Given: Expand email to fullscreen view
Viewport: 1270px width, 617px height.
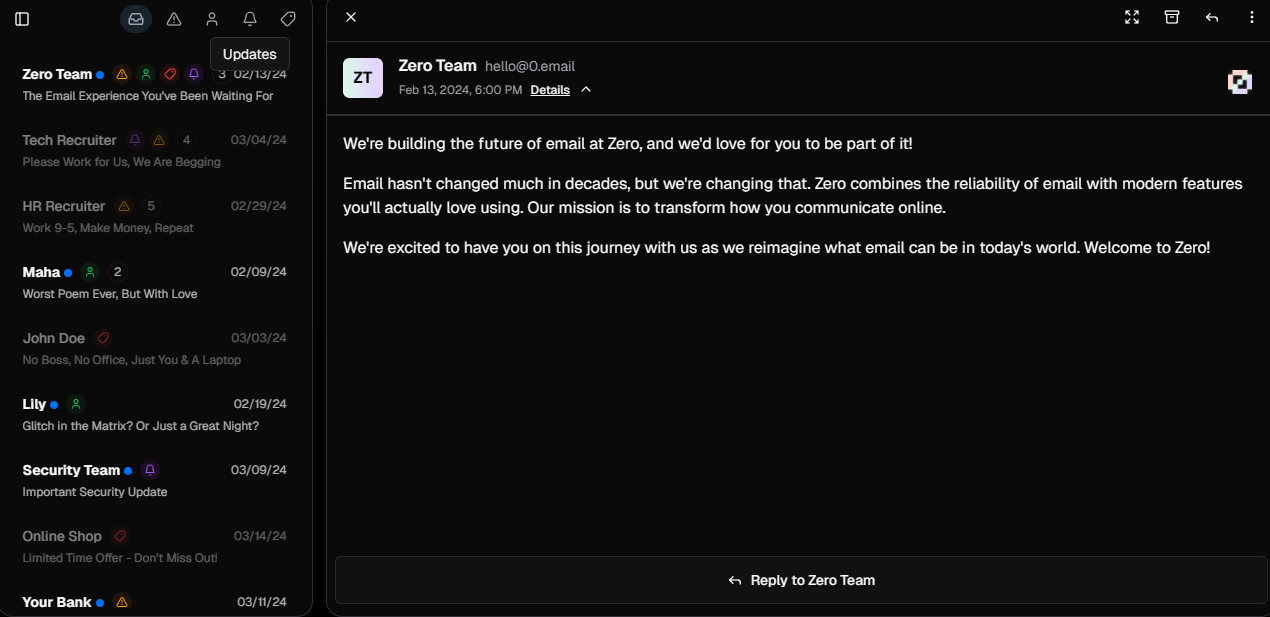Looking at the screenshot, I should (x=1132, y=17).
